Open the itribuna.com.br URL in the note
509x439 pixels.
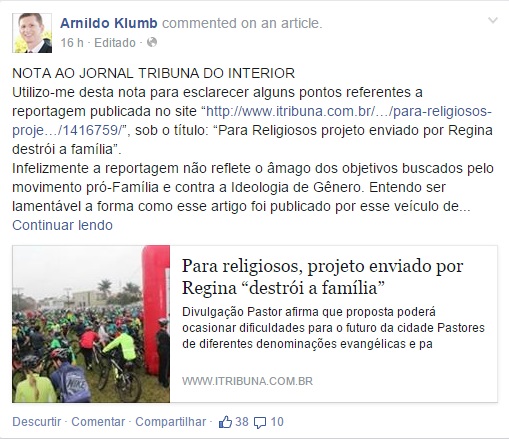[252, 121]
